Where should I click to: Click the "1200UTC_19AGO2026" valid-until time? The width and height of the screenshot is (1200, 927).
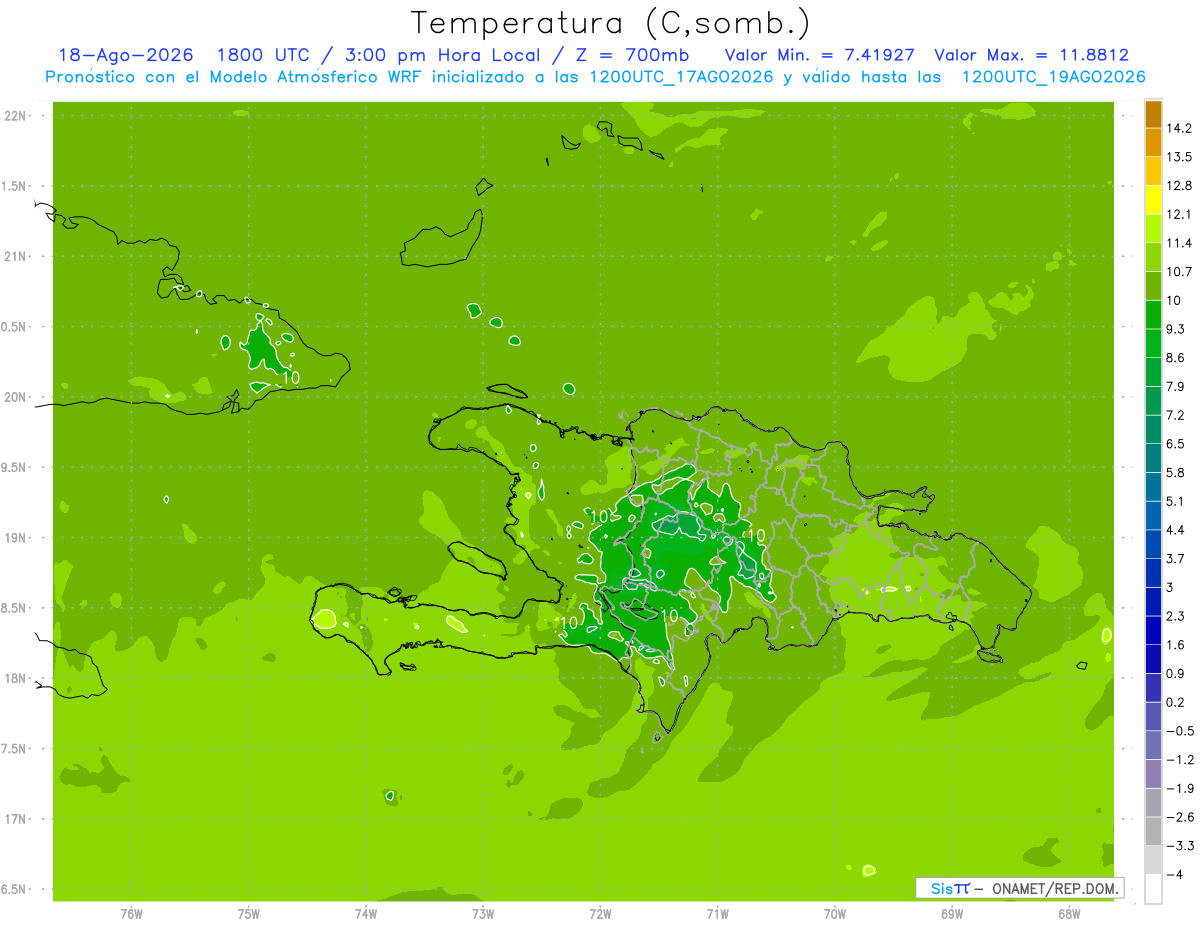[x=1053, y=77]
